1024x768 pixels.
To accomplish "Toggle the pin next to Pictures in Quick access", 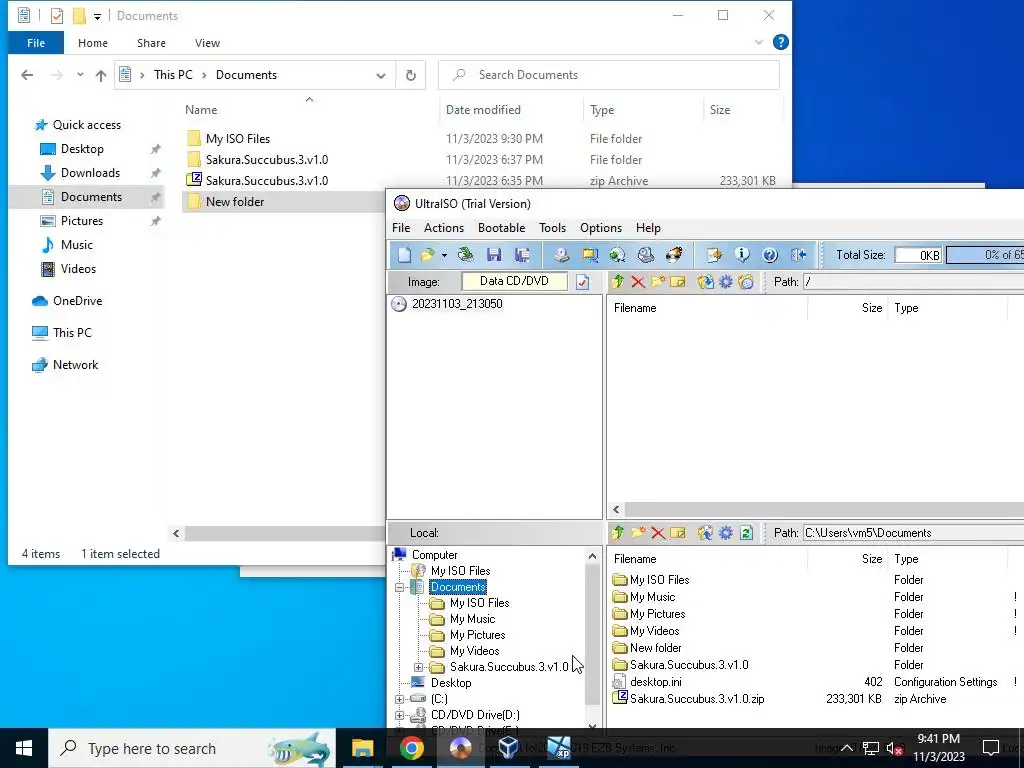I will pos(155,221).
